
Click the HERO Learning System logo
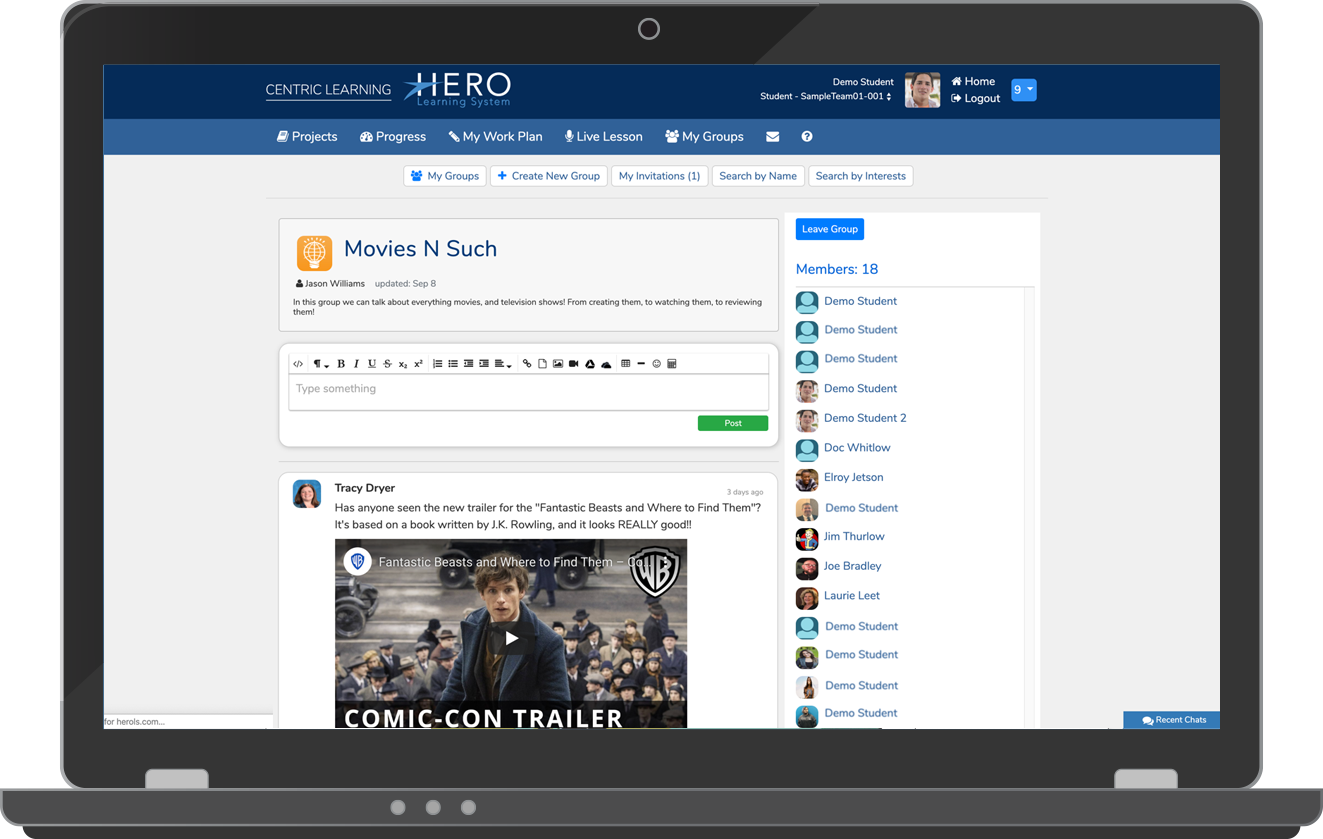coord(458,90)
